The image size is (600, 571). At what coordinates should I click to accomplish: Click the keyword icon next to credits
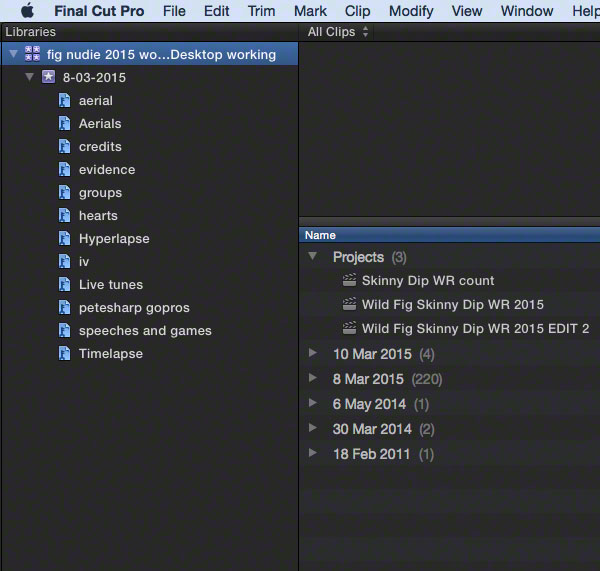coord(64,147)
